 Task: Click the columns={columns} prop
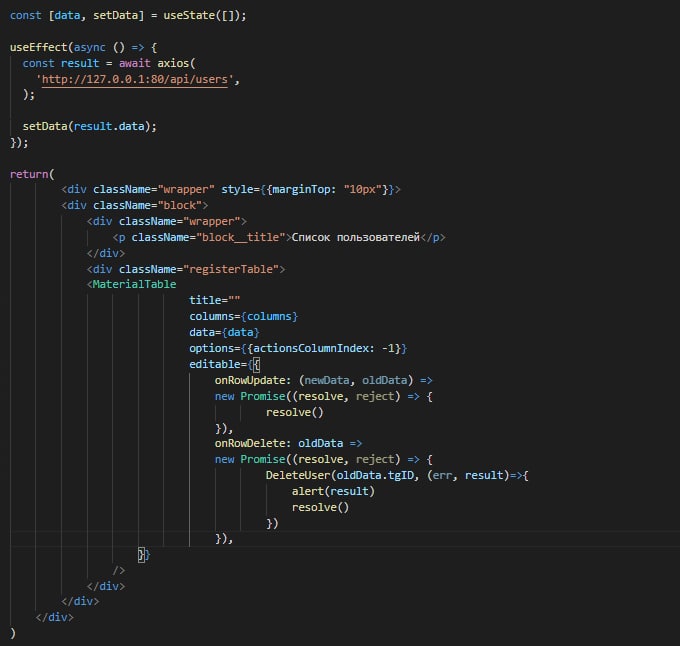pyautogui.click(x=243, y=316)
